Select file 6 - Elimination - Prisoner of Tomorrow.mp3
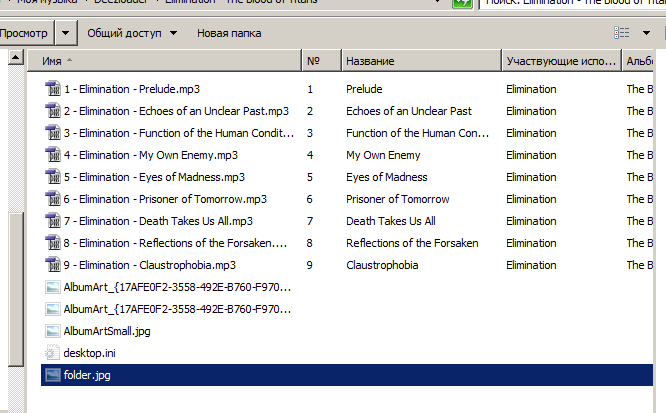 tap(165, 200)
